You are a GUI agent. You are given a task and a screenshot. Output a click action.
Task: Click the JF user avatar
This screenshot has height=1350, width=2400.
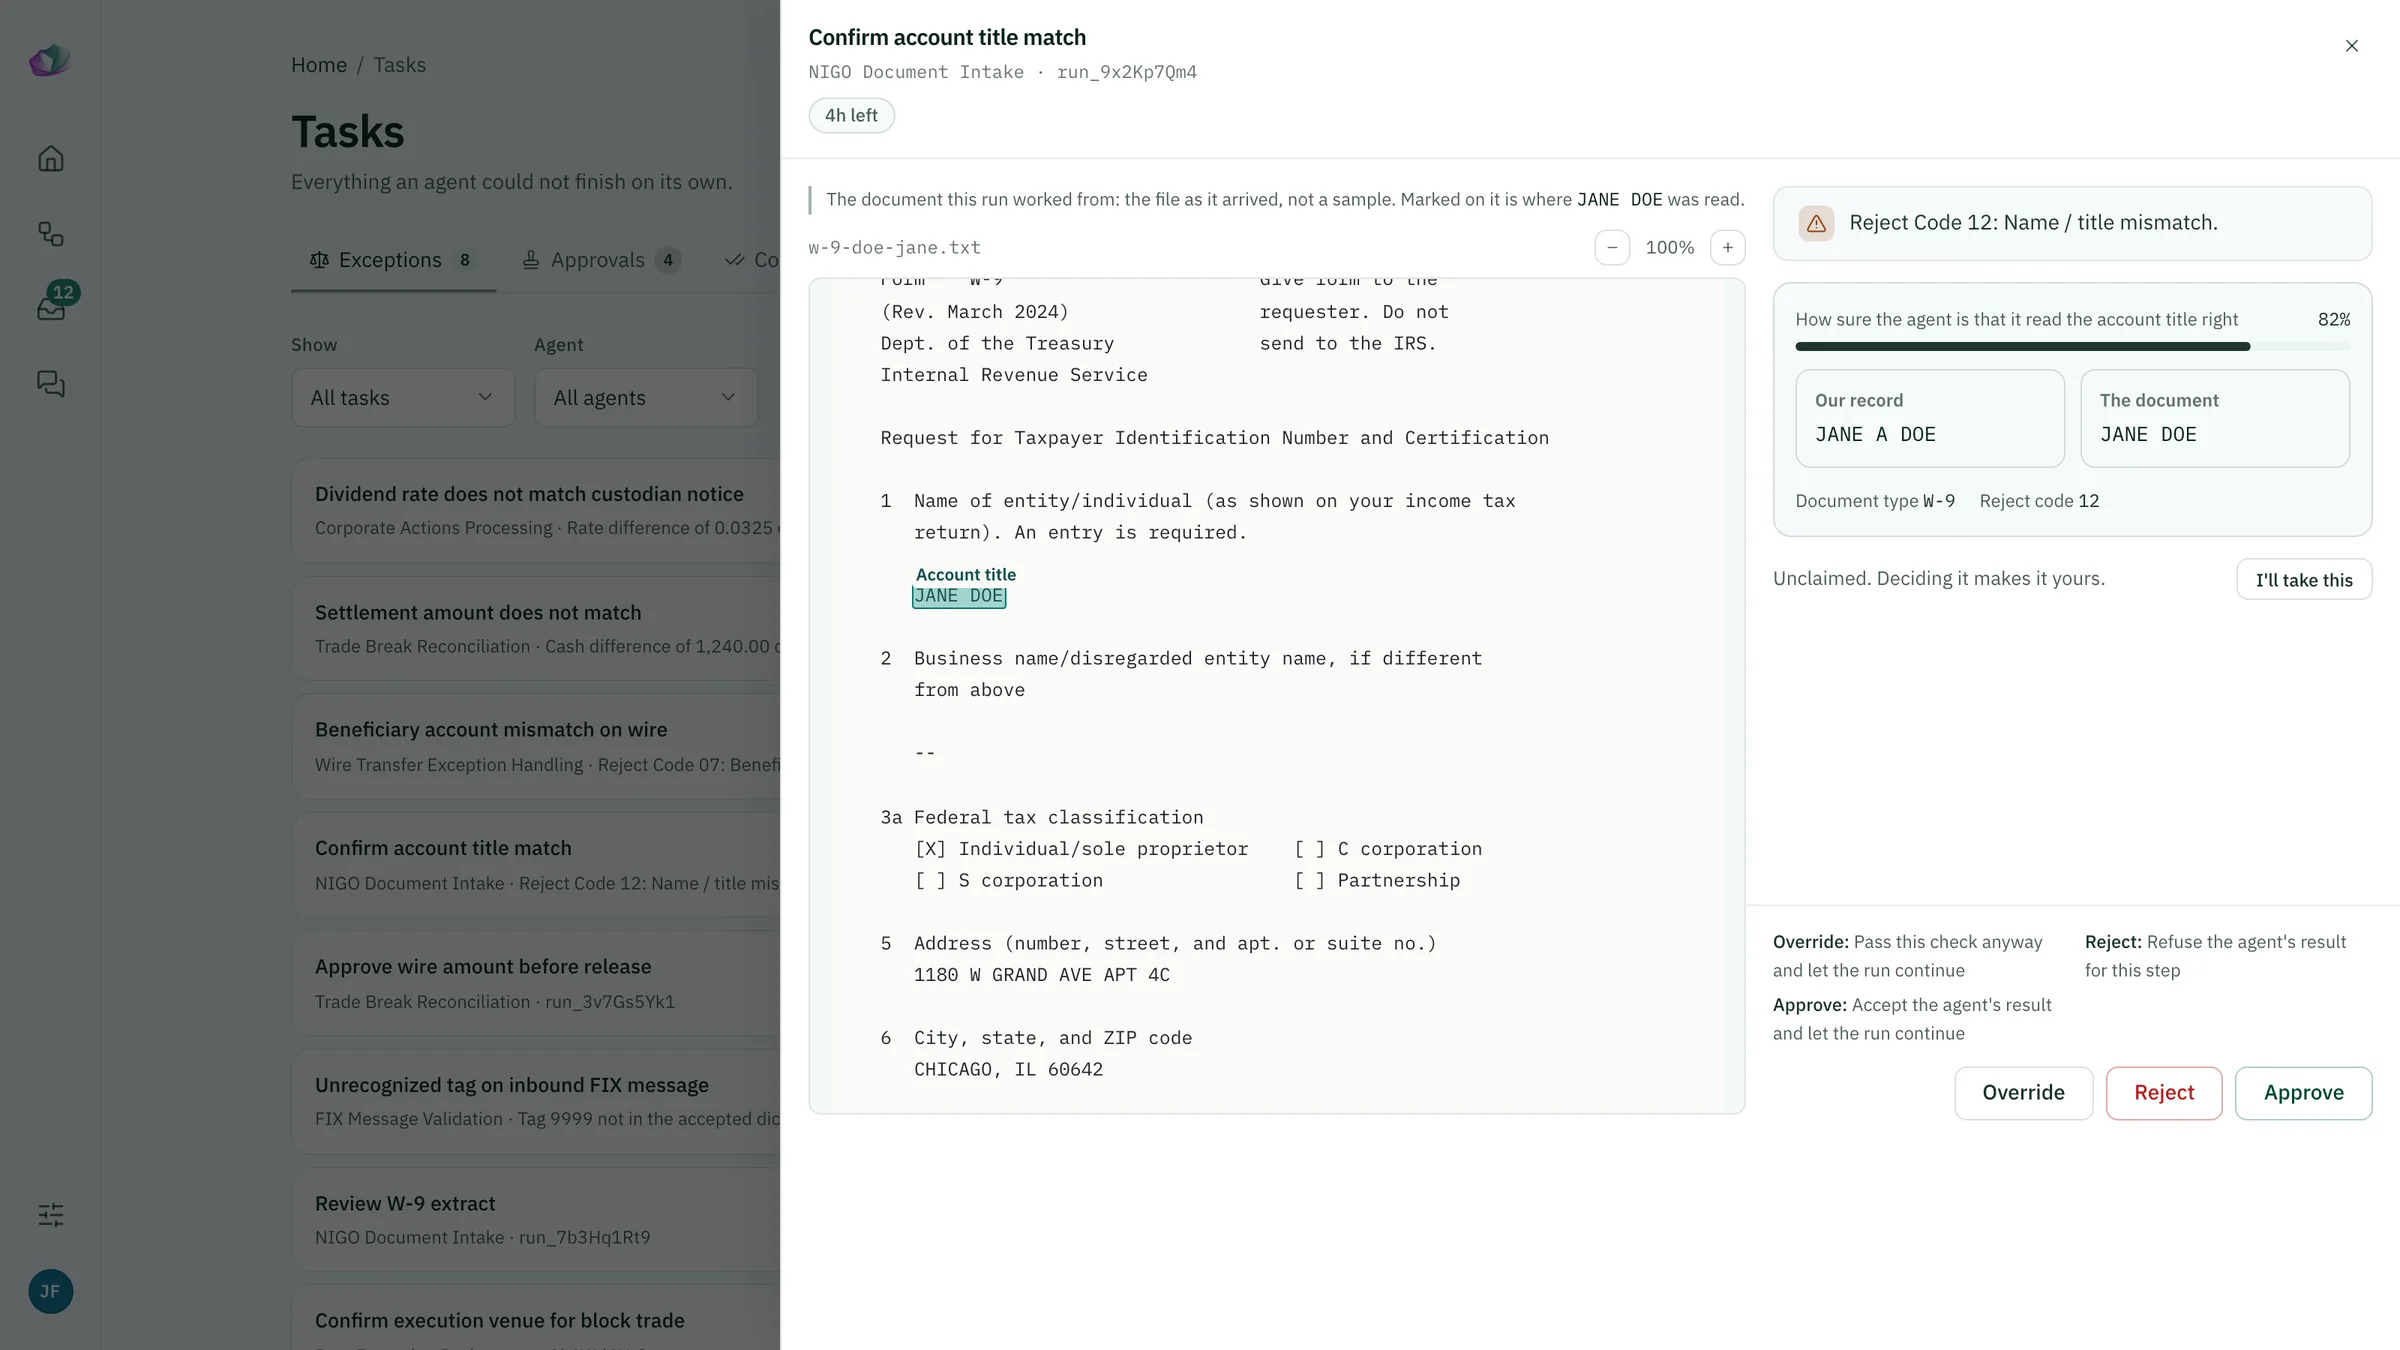[x=51, y=1291]
